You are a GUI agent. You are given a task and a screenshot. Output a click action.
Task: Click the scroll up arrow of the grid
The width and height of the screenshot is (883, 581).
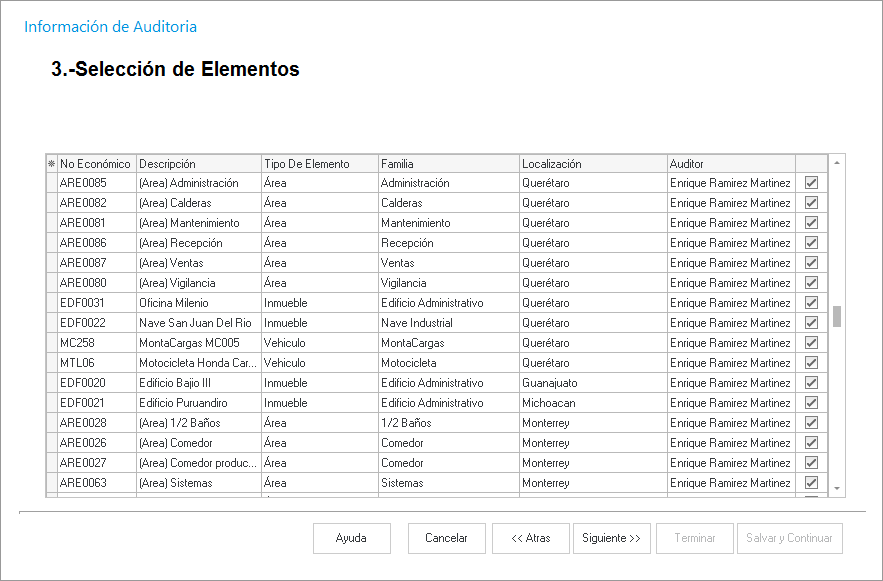coord(837,162)
